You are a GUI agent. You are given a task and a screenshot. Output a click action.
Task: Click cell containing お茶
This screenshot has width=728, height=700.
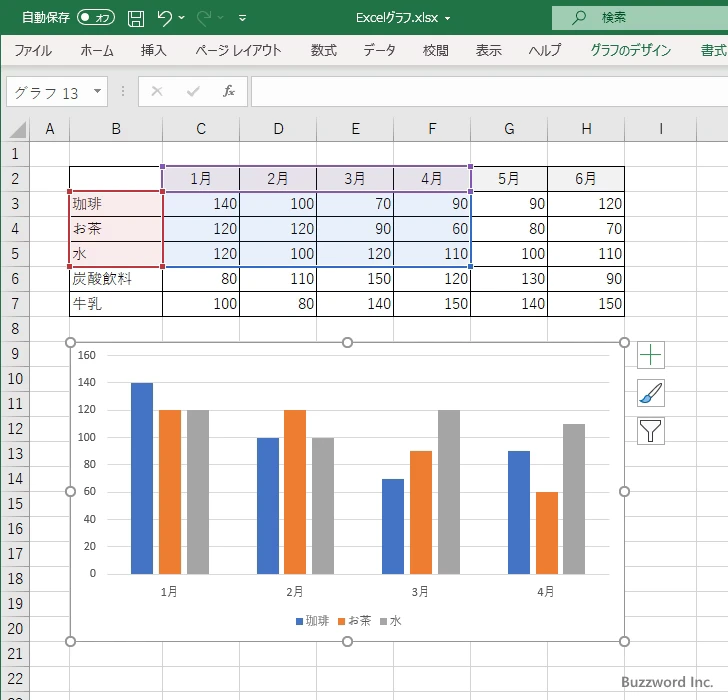pos(116,229)
